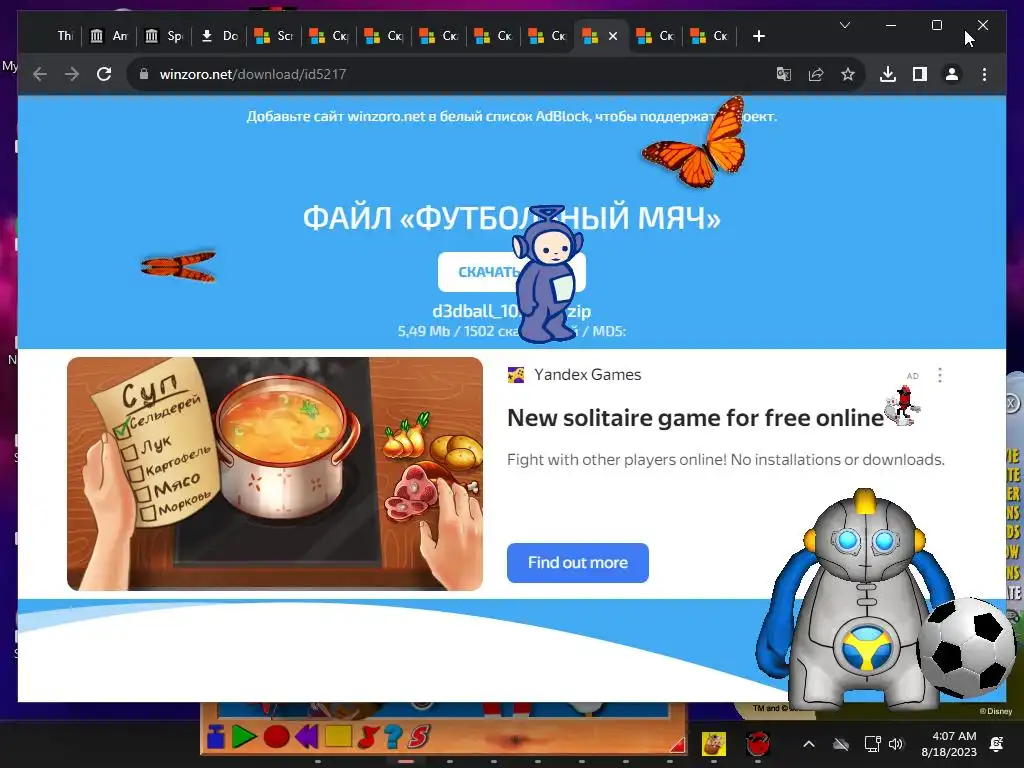Click the soup recipe ad image

[275, 474]
